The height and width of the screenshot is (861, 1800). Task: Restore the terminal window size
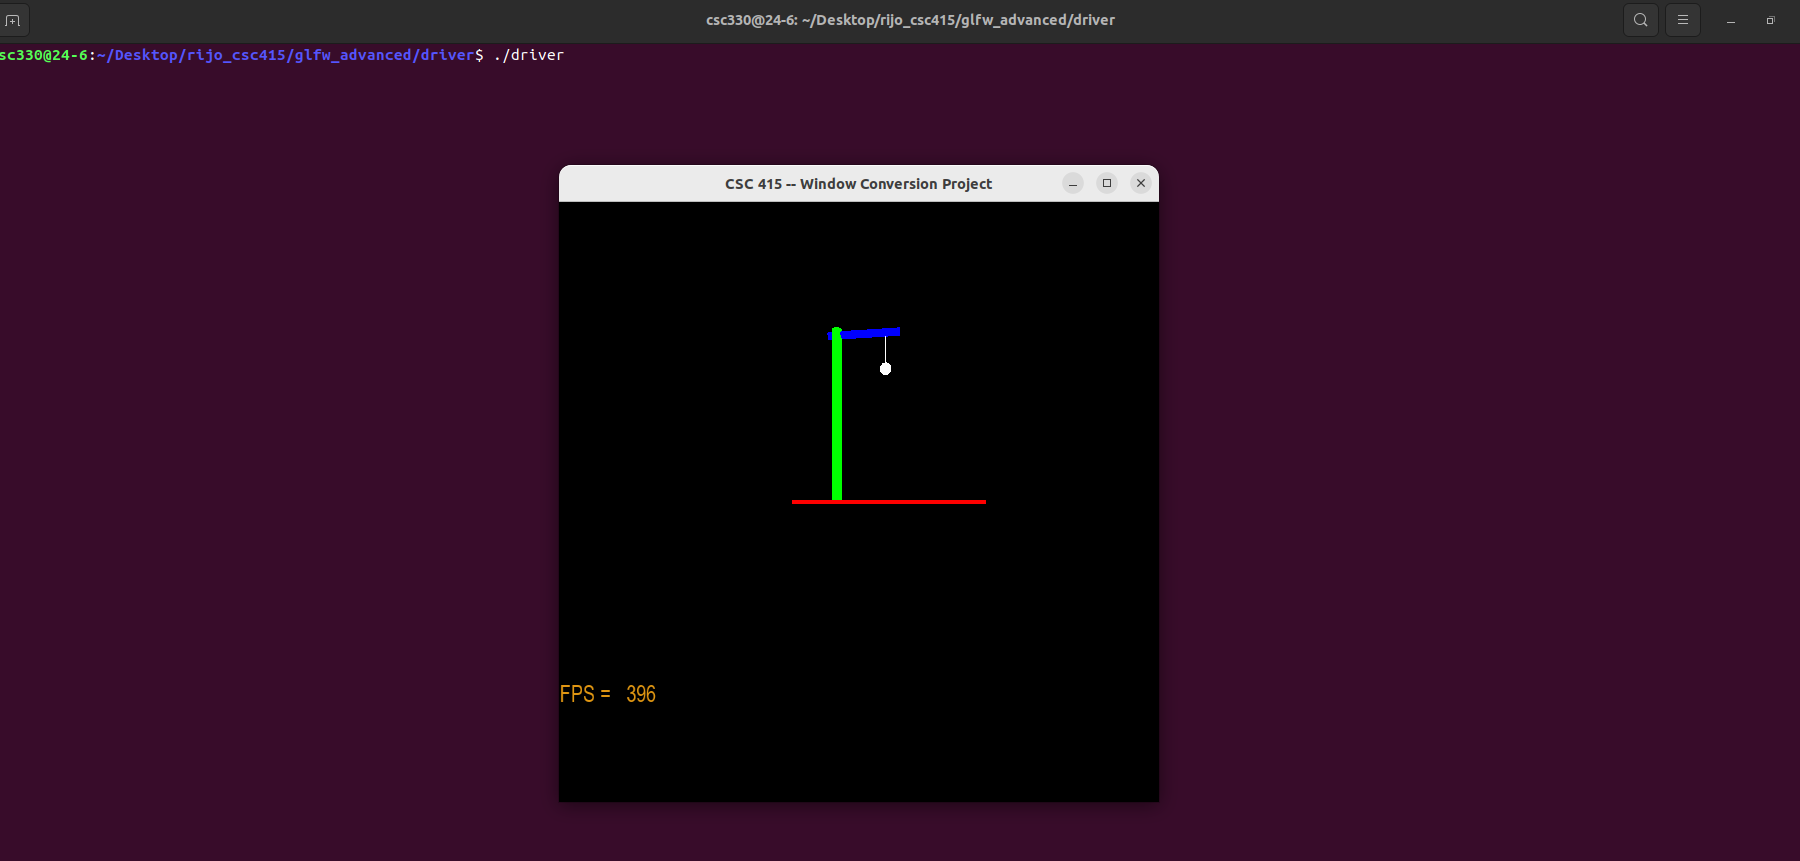1770,20
